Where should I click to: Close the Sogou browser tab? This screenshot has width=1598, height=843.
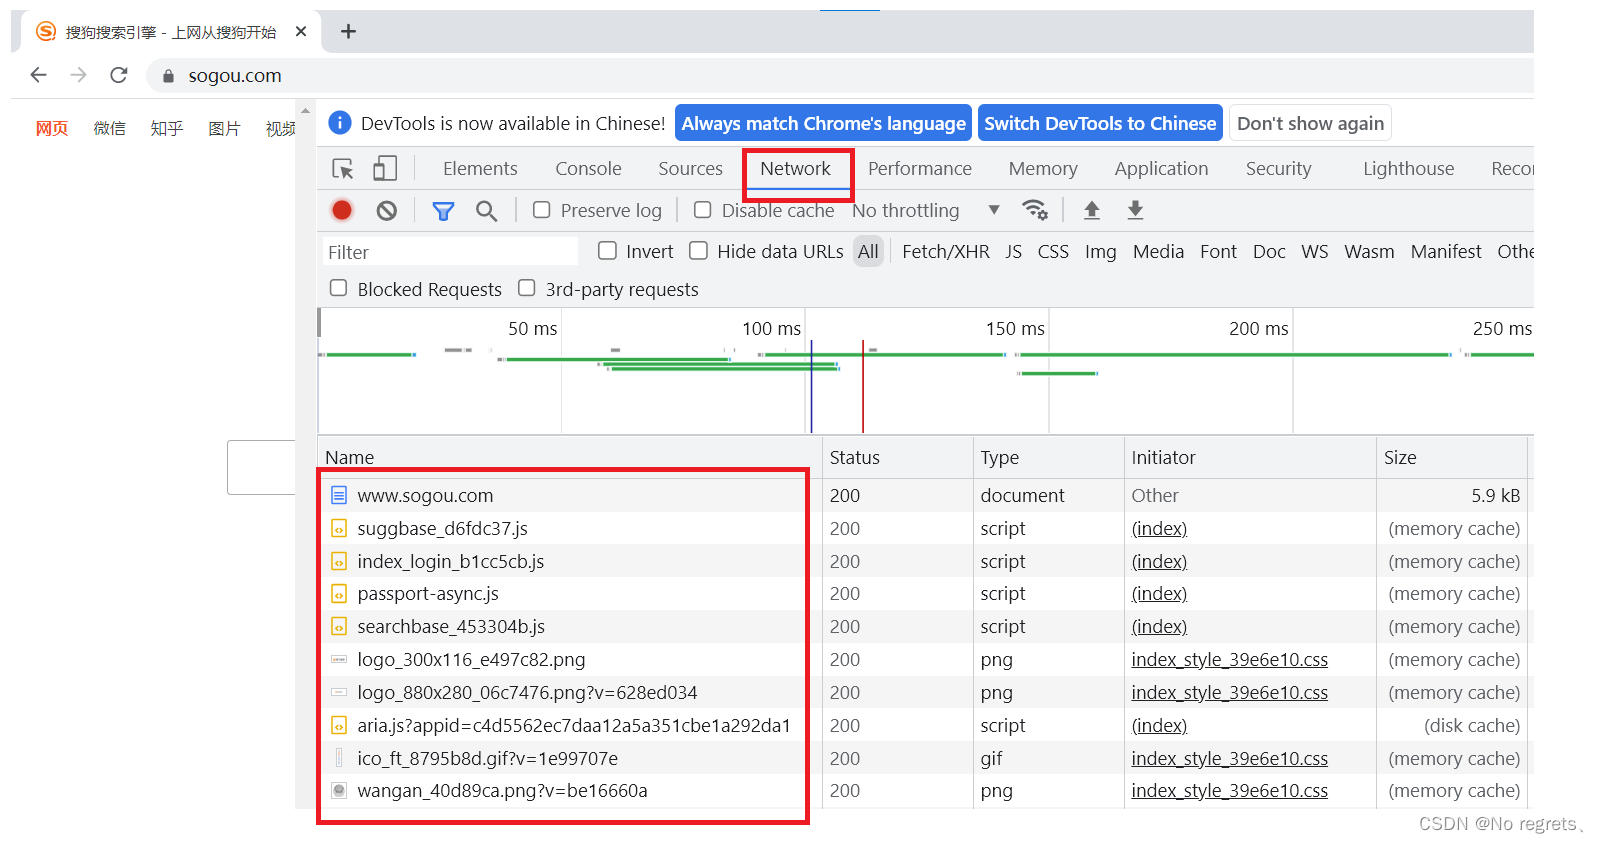click(301, 32)
